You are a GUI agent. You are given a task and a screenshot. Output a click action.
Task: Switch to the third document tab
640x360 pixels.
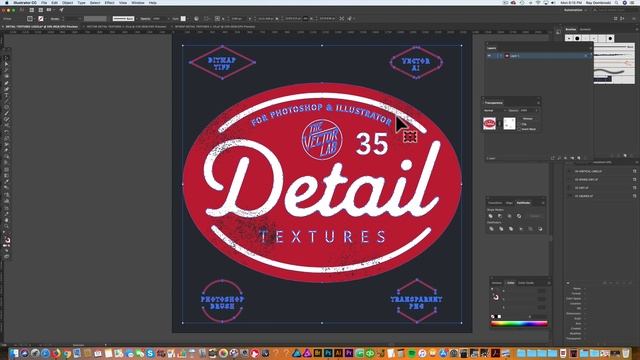pyautogui.click(x=215, y=27)
